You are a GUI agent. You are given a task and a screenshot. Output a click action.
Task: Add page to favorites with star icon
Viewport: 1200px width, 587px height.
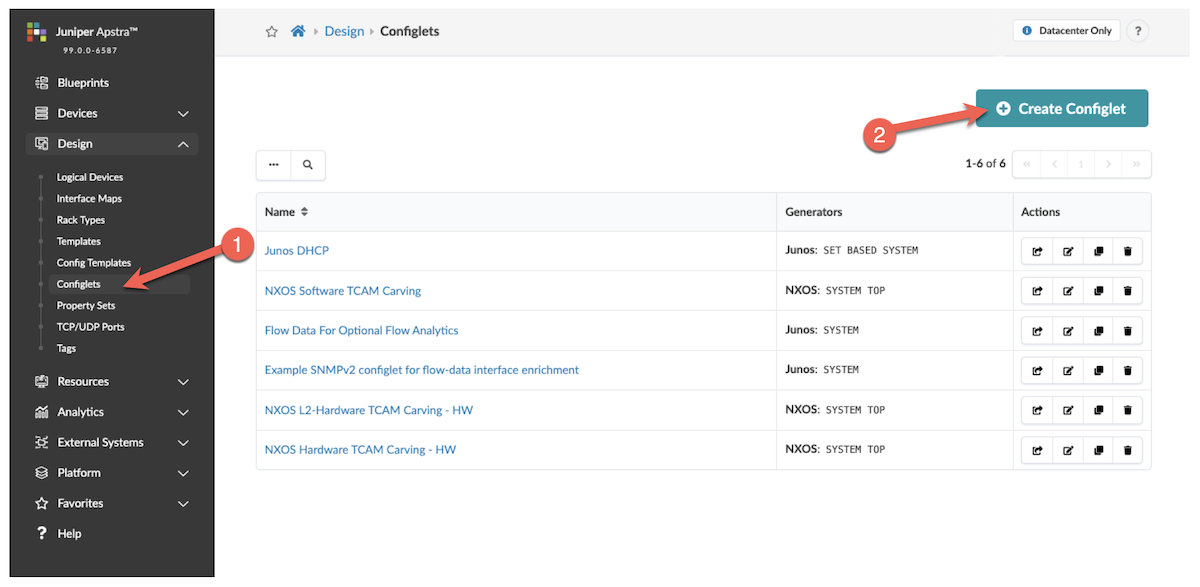pyautogui.click(x=271, y=31)
